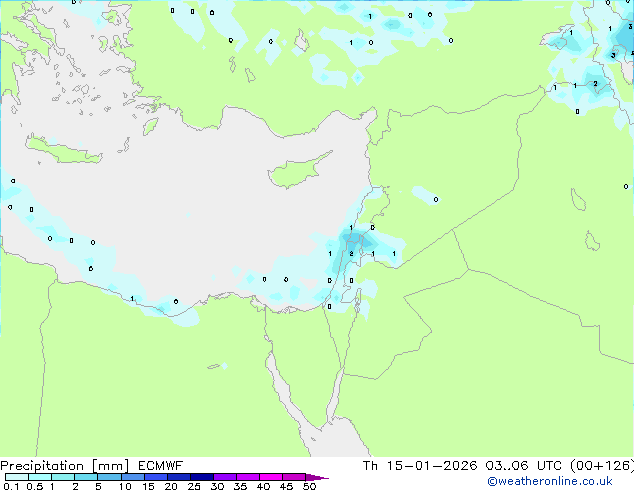Select the "45" legend scale label
The width and height of the screenshot is (634, 490).
286,486
